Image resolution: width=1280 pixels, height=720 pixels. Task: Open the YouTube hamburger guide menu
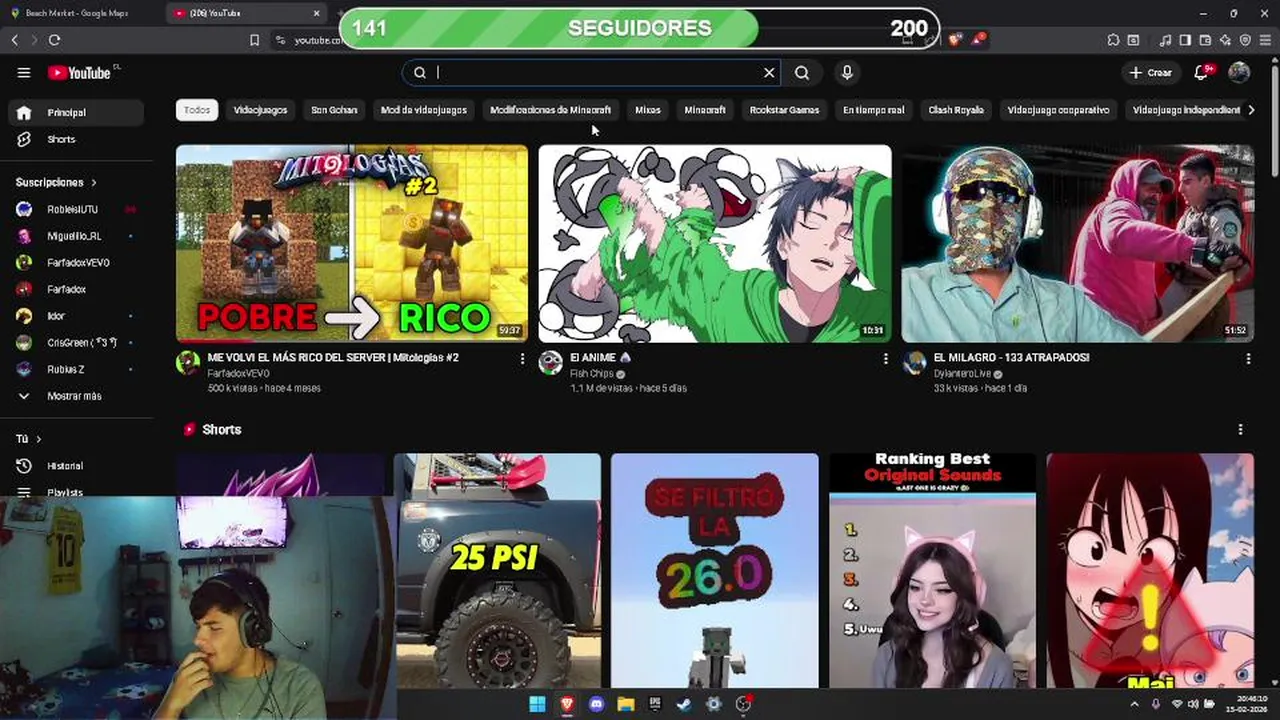(24, 72)
